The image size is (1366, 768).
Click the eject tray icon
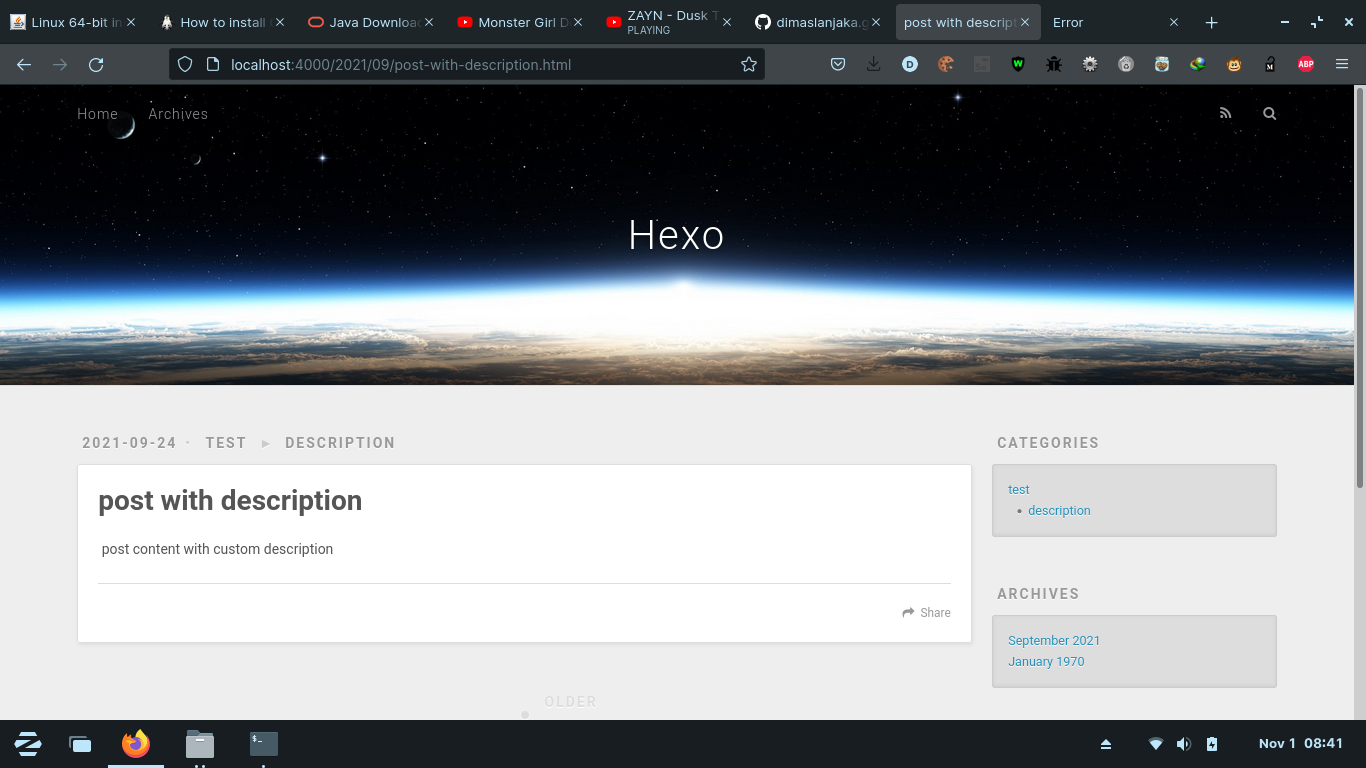1106,744
